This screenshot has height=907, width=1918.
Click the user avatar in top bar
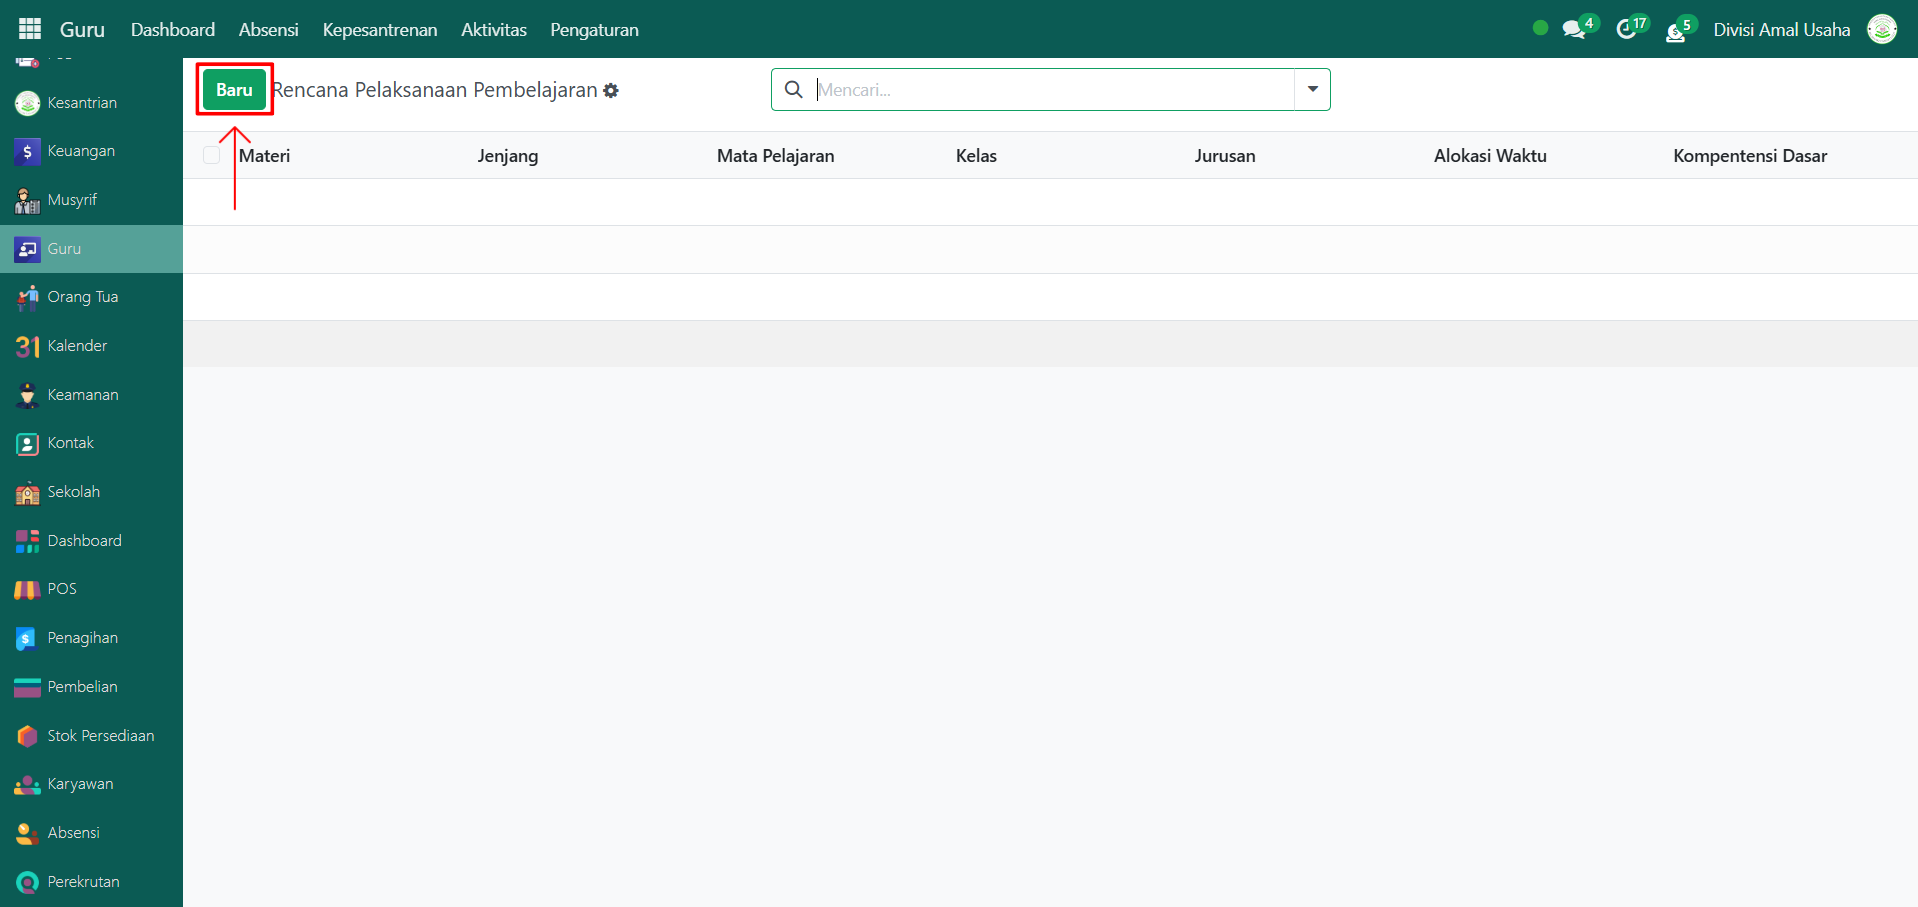click(1881, 29)
